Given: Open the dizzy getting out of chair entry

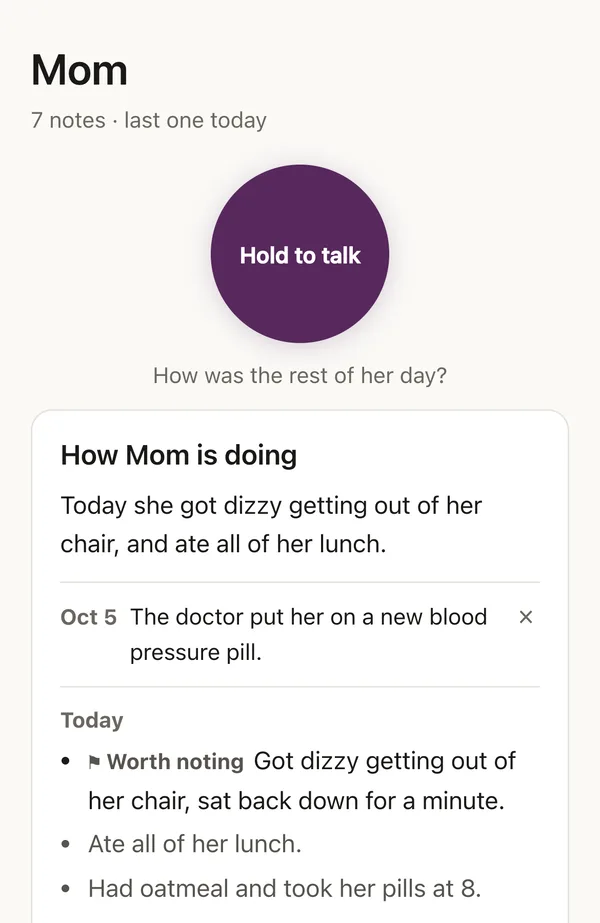Looking at the screenshot, I should 302,781.
